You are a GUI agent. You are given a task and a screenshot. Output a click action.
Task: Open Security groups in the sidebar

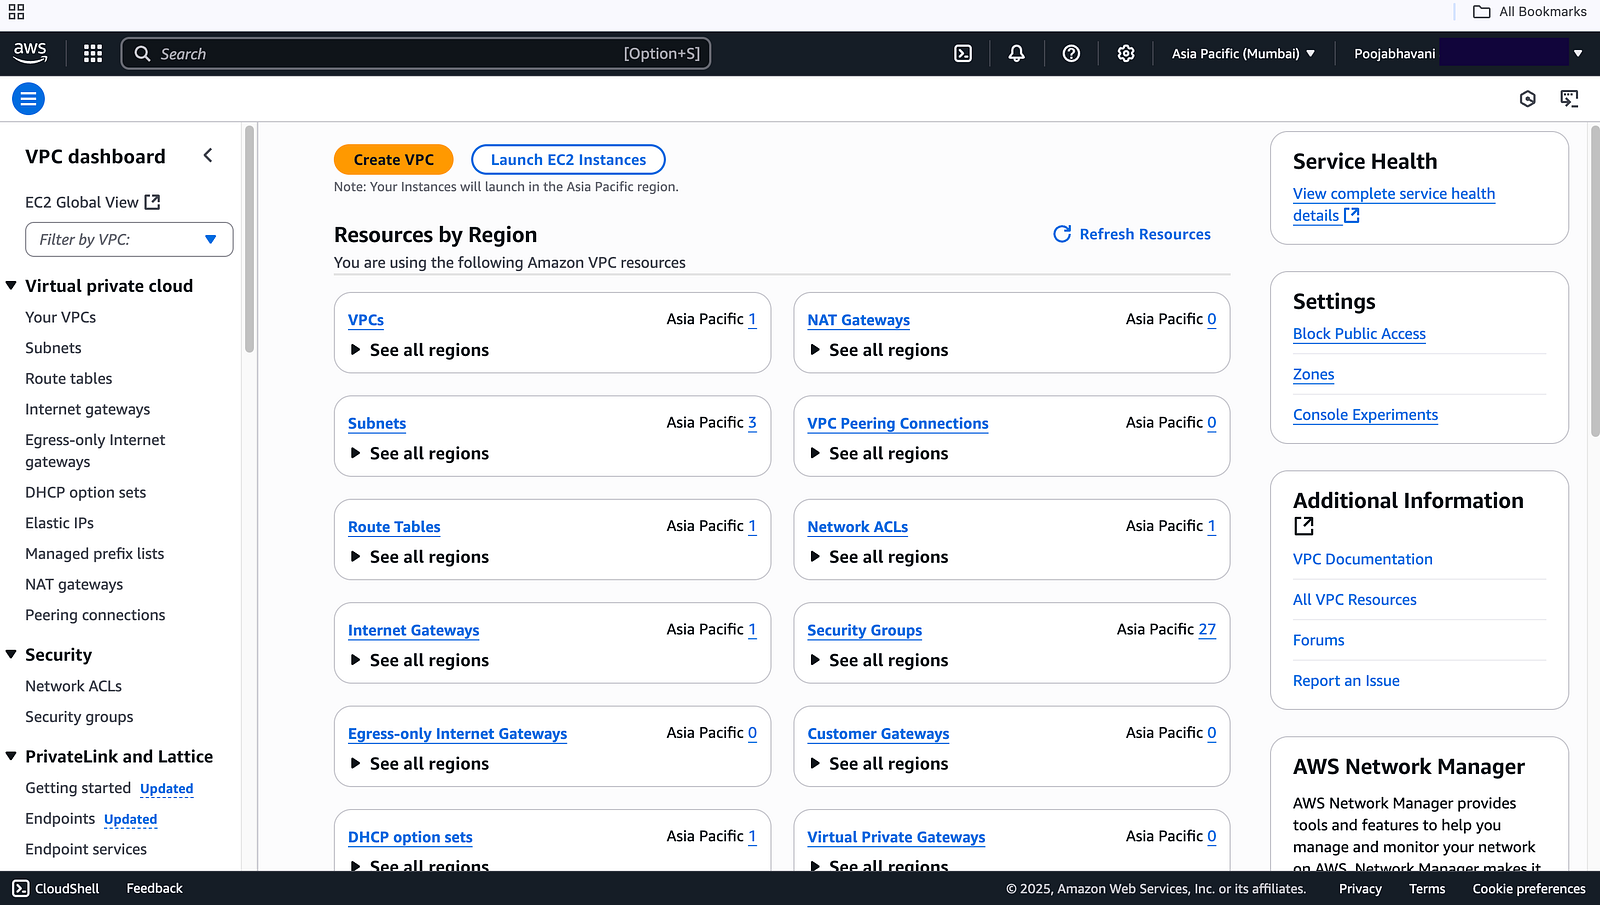click(x=79, y=717)
